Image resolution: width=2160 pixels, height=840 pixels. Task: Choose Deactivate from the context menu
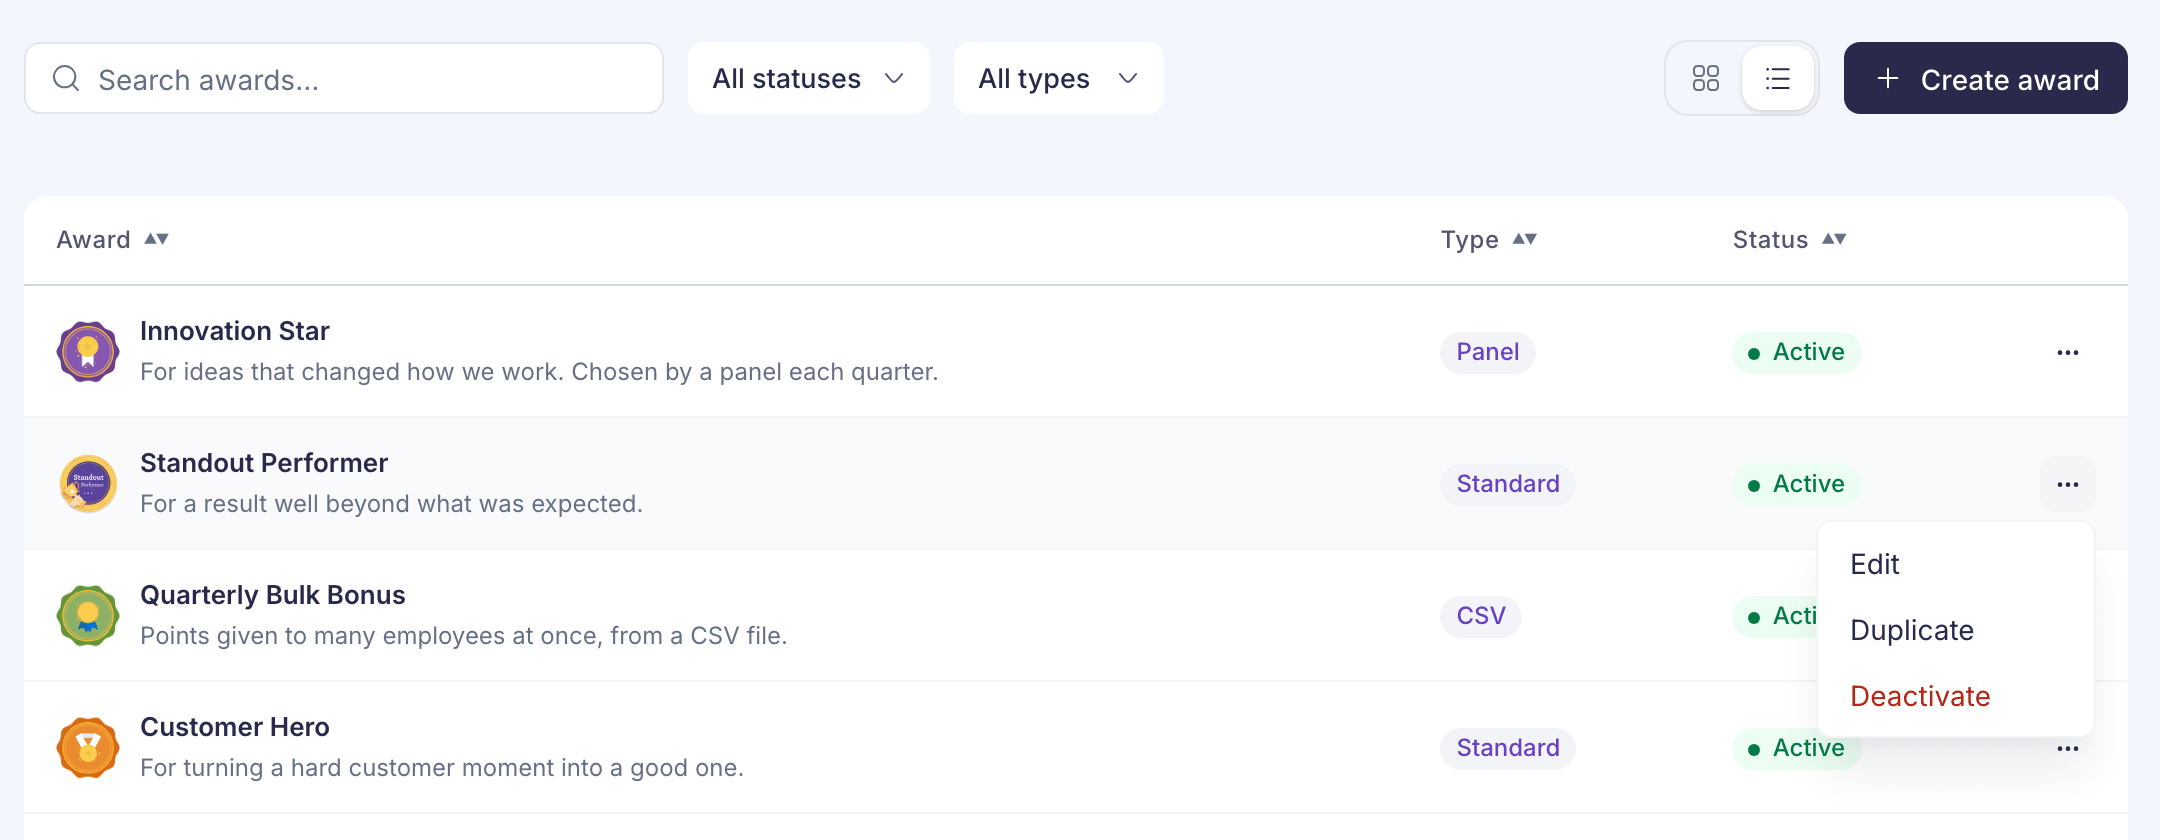1956,696
